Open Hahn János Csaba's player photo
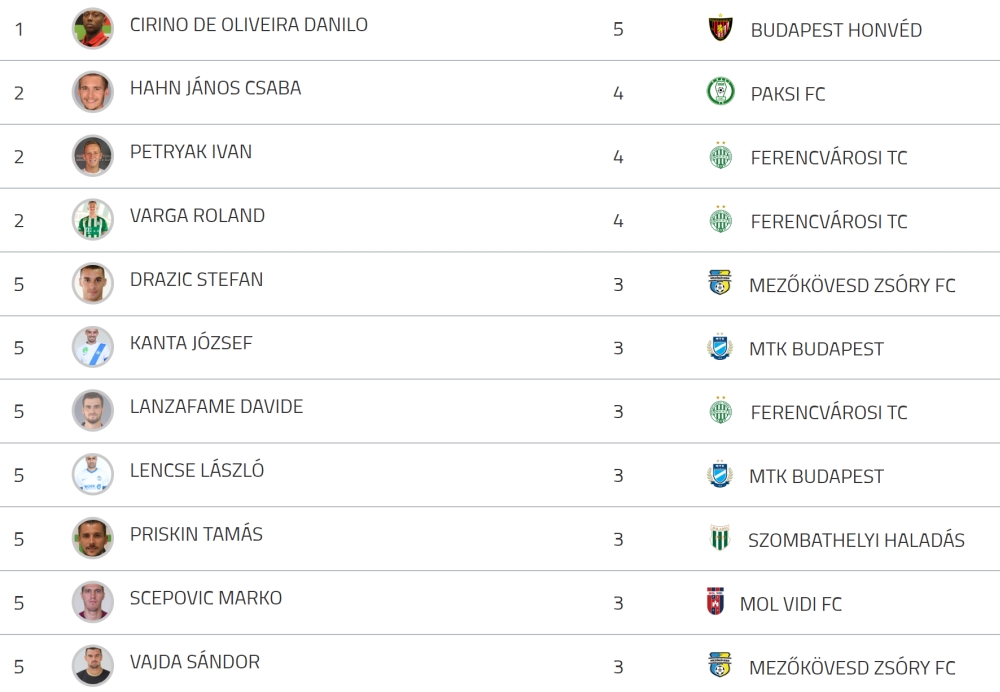 (x=93, y=92)
